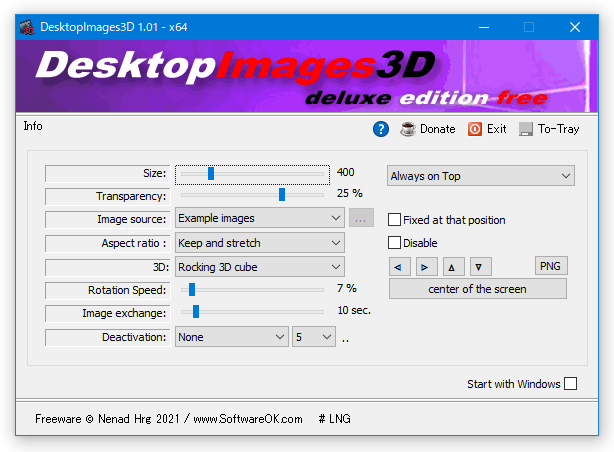Click the Rotation Speed slider track
The width and height of the screenshot is (614, 452).
click(x=252, y=290)
